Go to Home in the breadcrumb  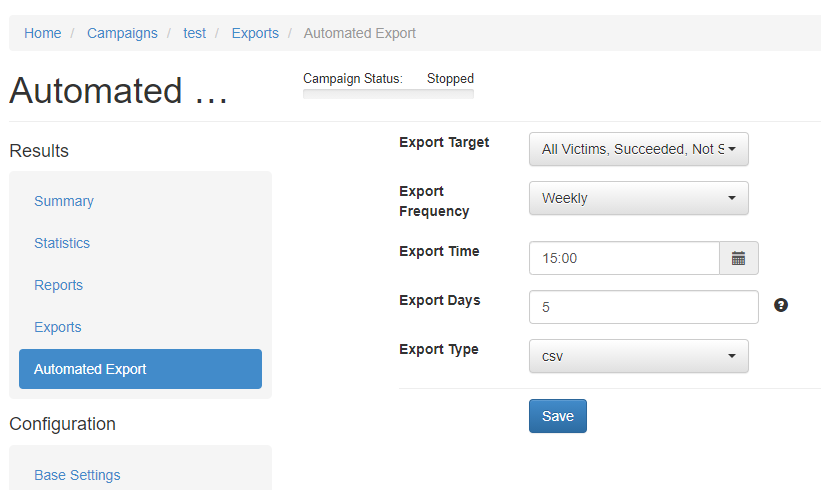(42, 34)
